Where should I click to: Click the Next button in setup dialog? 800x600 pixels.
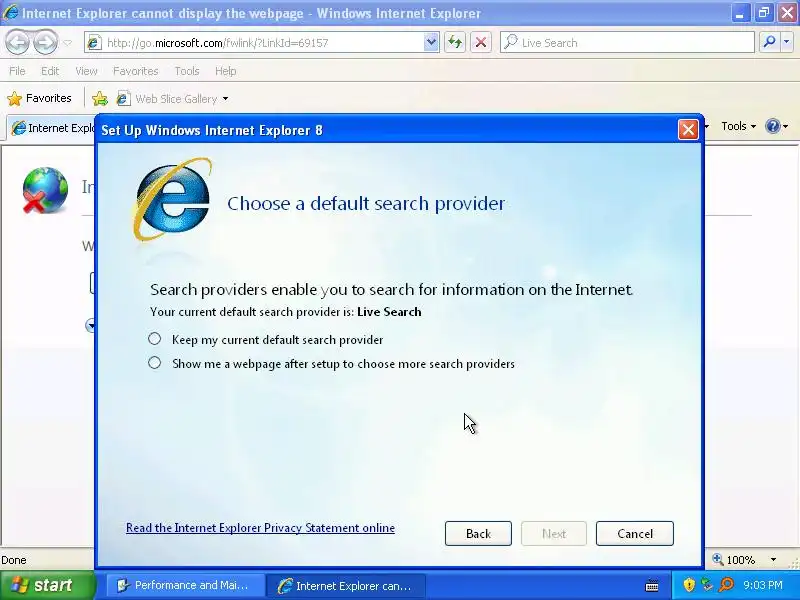[x=554, y=534]
